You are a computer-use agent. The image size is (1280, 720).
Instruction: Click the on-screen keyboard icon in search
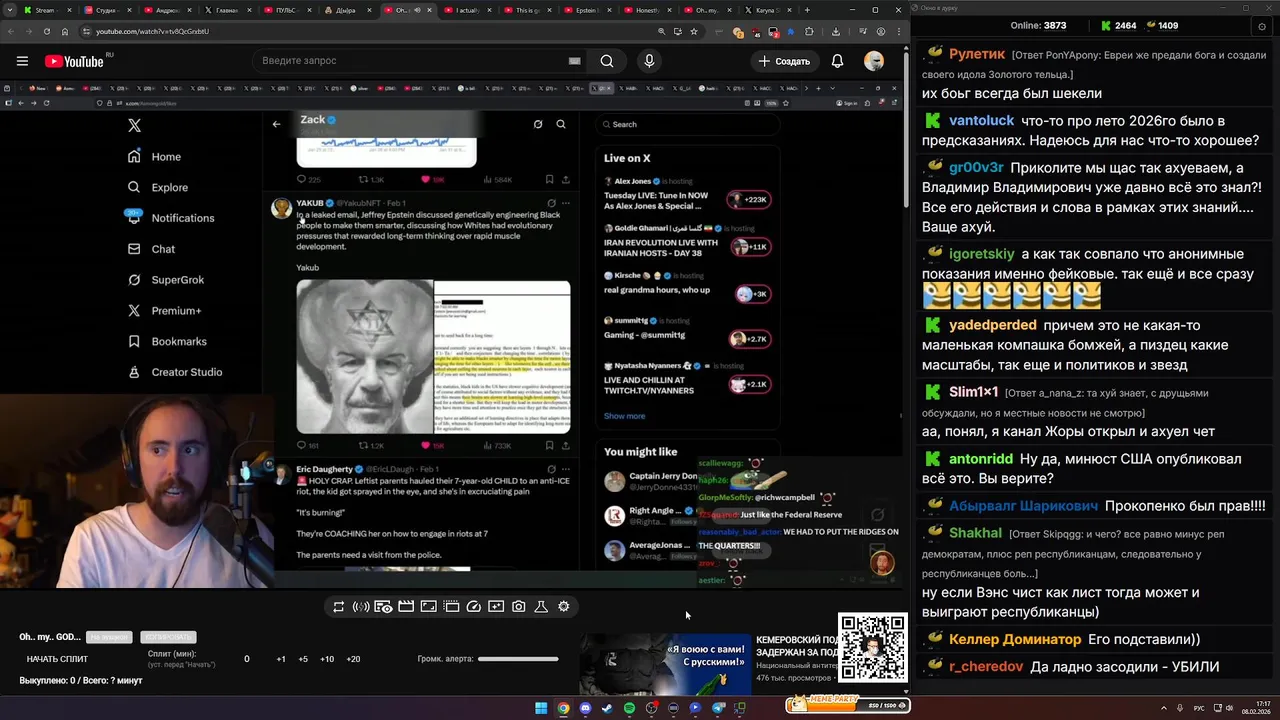click(x=574, y=61)
